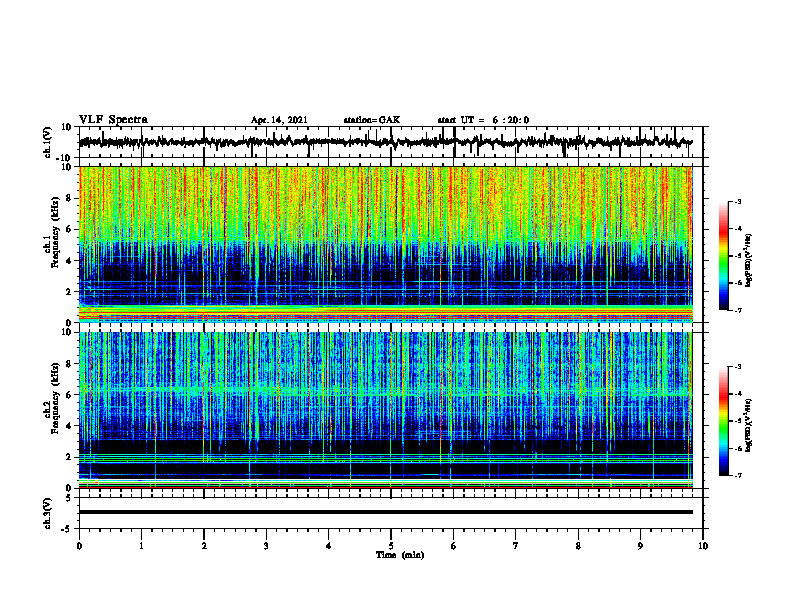
Task: Click the "5" tick on ch.3(V) axis
Action: (70, 498)
